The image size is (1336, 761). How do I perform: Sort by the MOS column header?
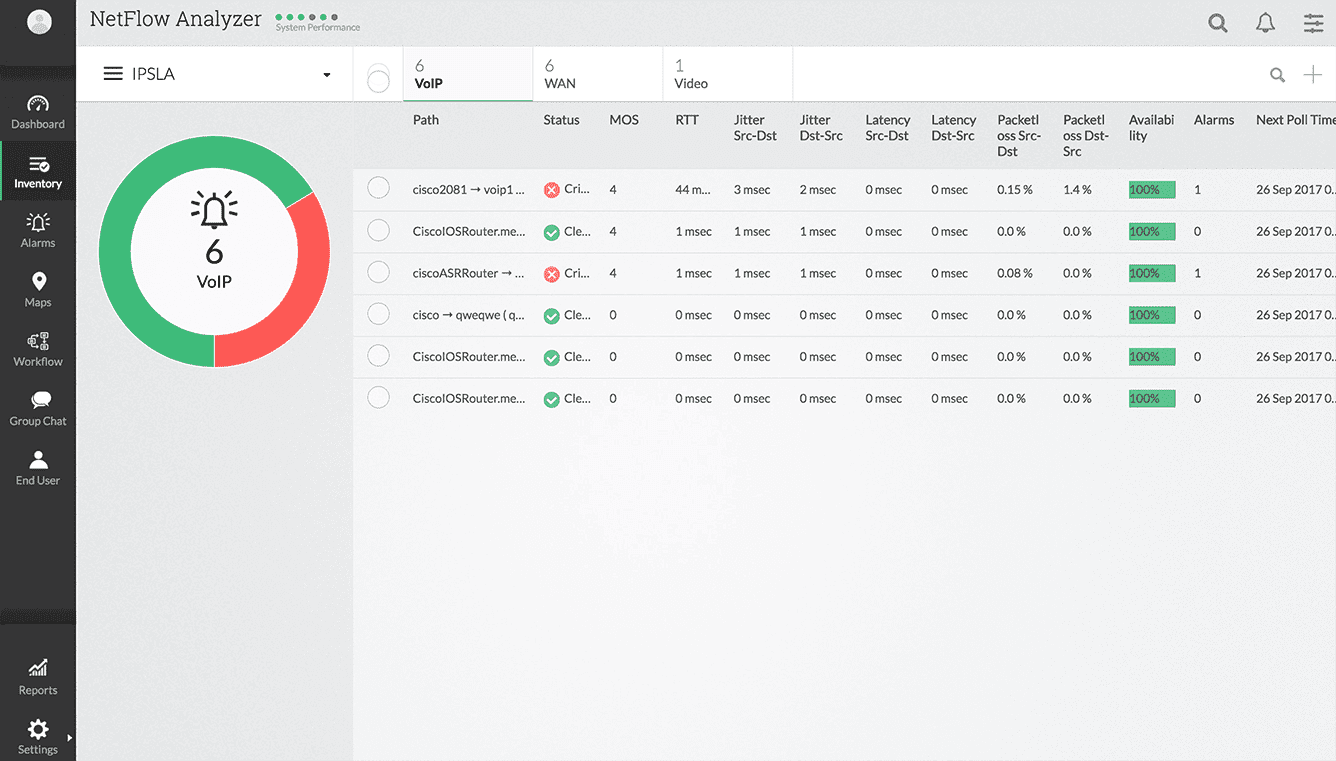point(624,120)
